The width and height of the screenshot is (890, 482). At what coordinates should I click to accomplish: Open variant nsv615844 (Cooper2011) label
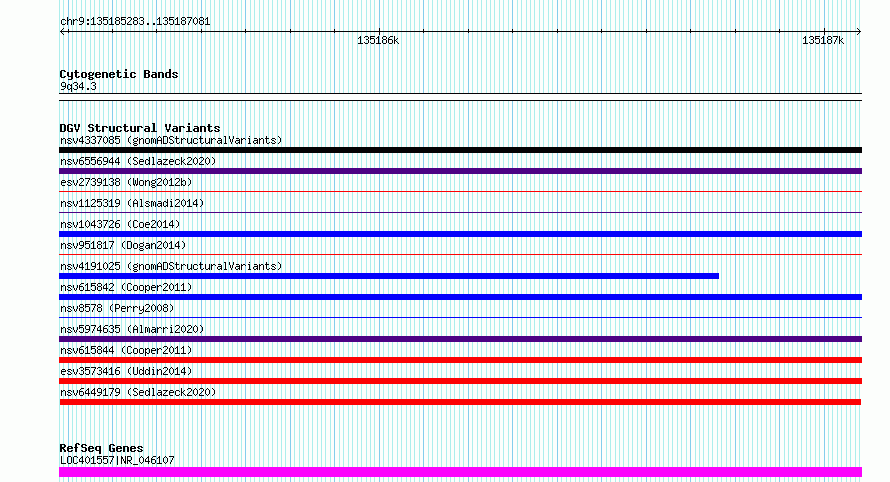click(x=126, y=350)
